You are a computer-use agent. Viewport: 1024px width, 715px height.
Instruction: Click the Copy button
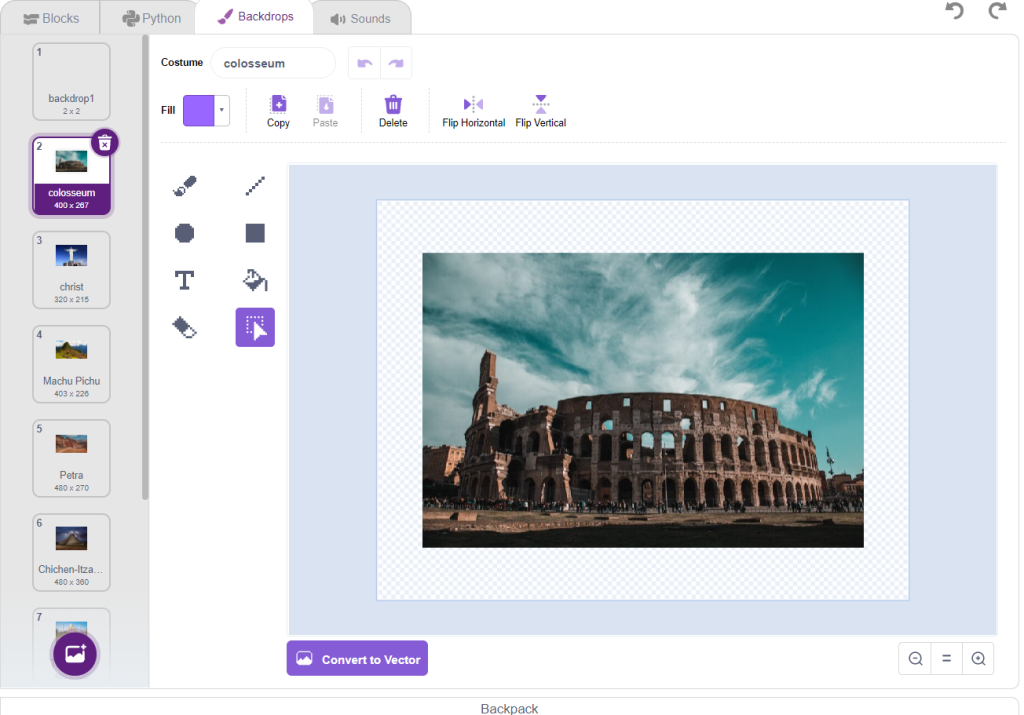pos(278,110)
